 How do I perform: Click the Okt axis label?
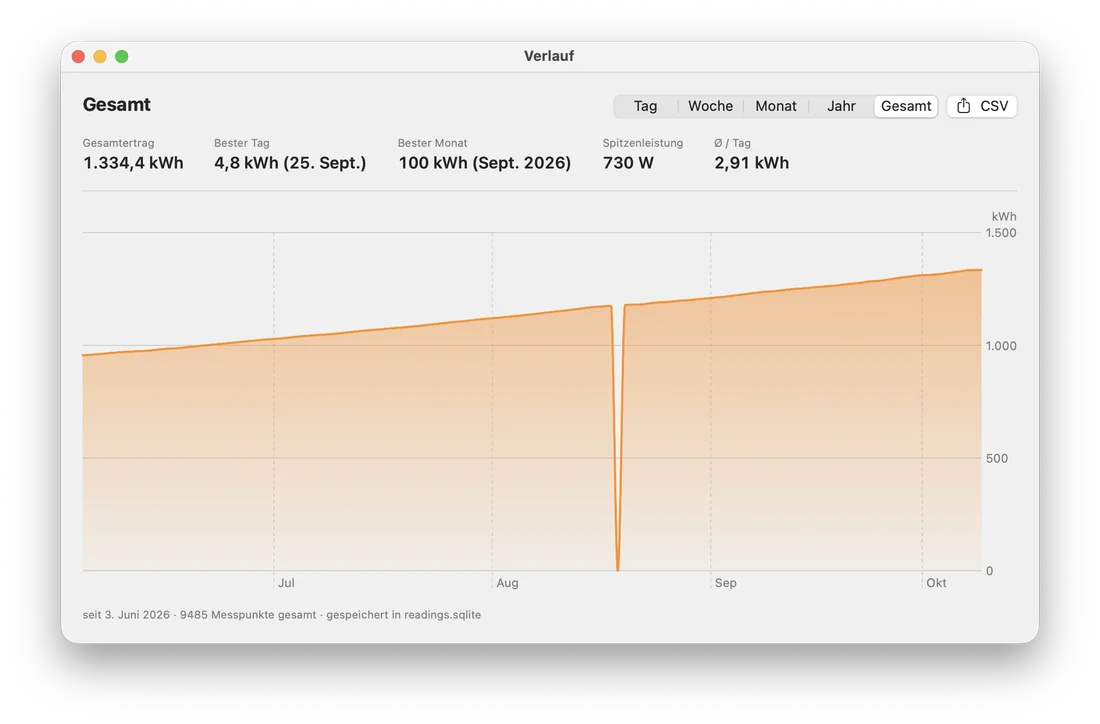tap(936, 583)
